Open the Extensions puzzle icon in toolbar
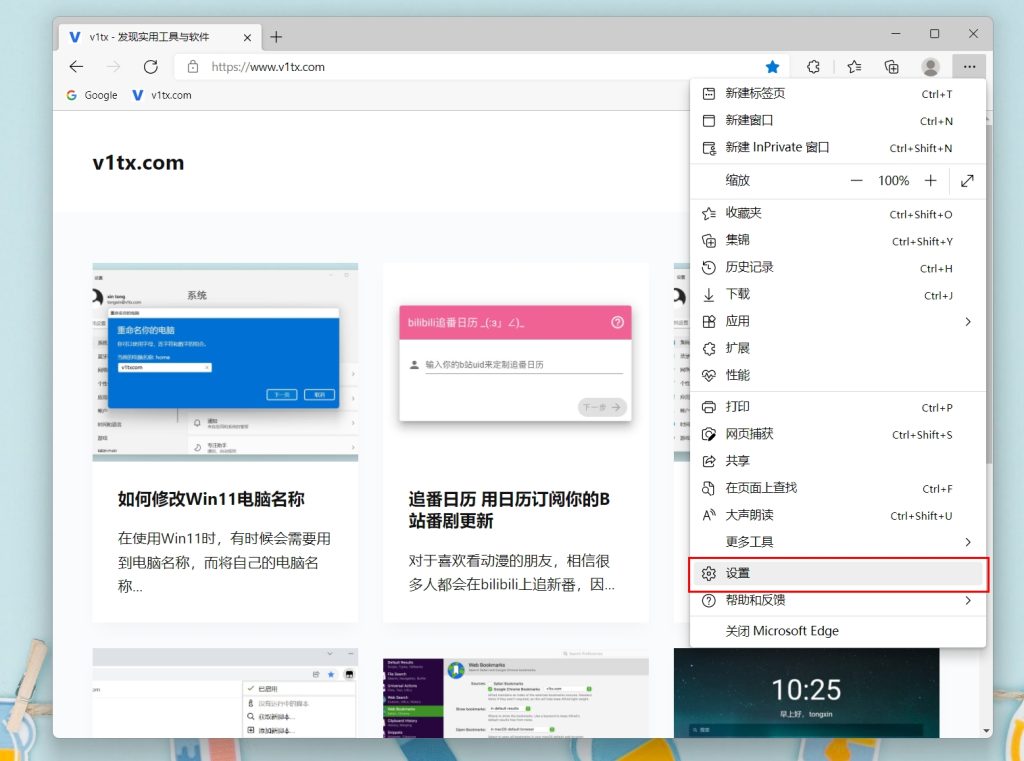This screenshot has width=1024, height=761. 813,67
